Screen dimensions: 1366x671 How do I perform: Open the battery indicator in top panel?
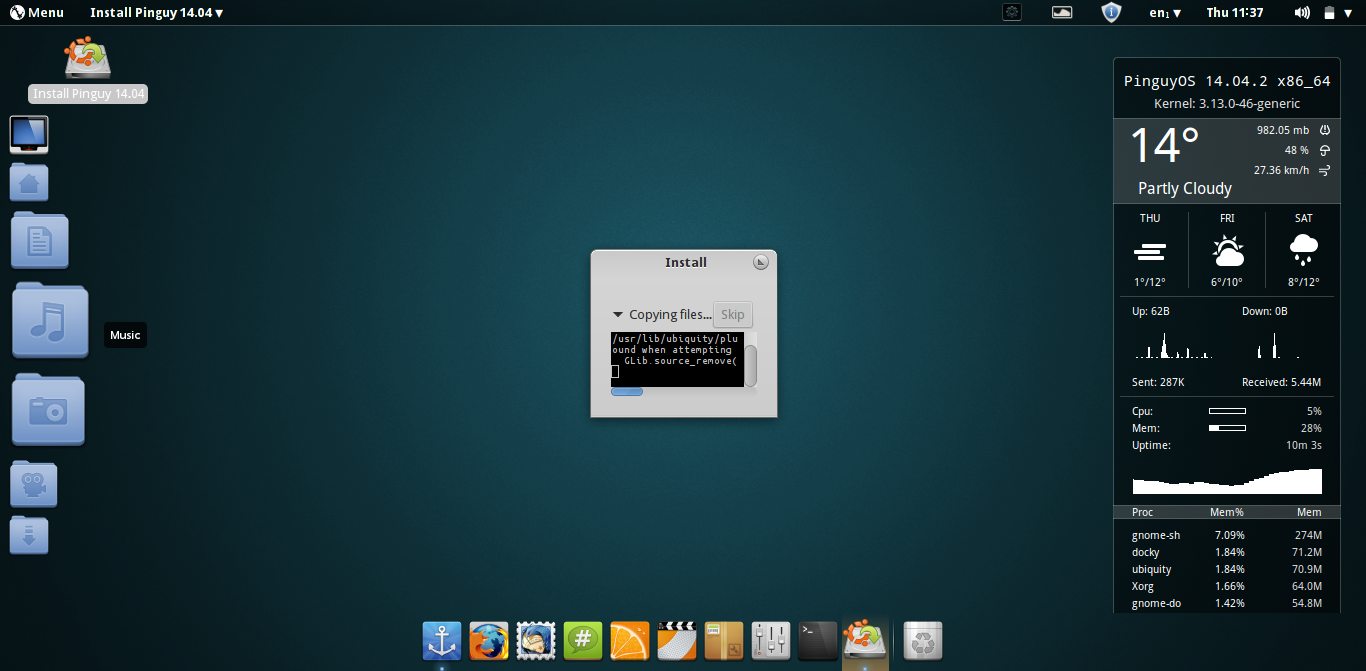click(x=1329, y=13)
